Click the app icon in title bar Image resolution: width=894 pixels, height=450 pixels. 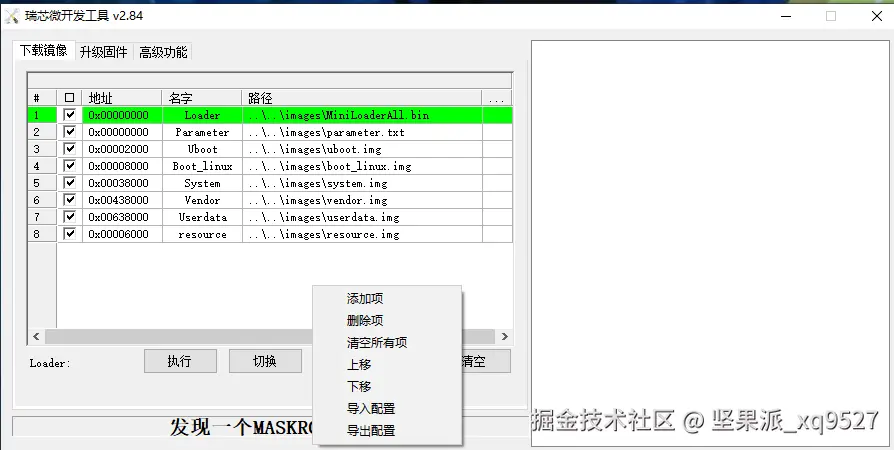tap(12, 16)
